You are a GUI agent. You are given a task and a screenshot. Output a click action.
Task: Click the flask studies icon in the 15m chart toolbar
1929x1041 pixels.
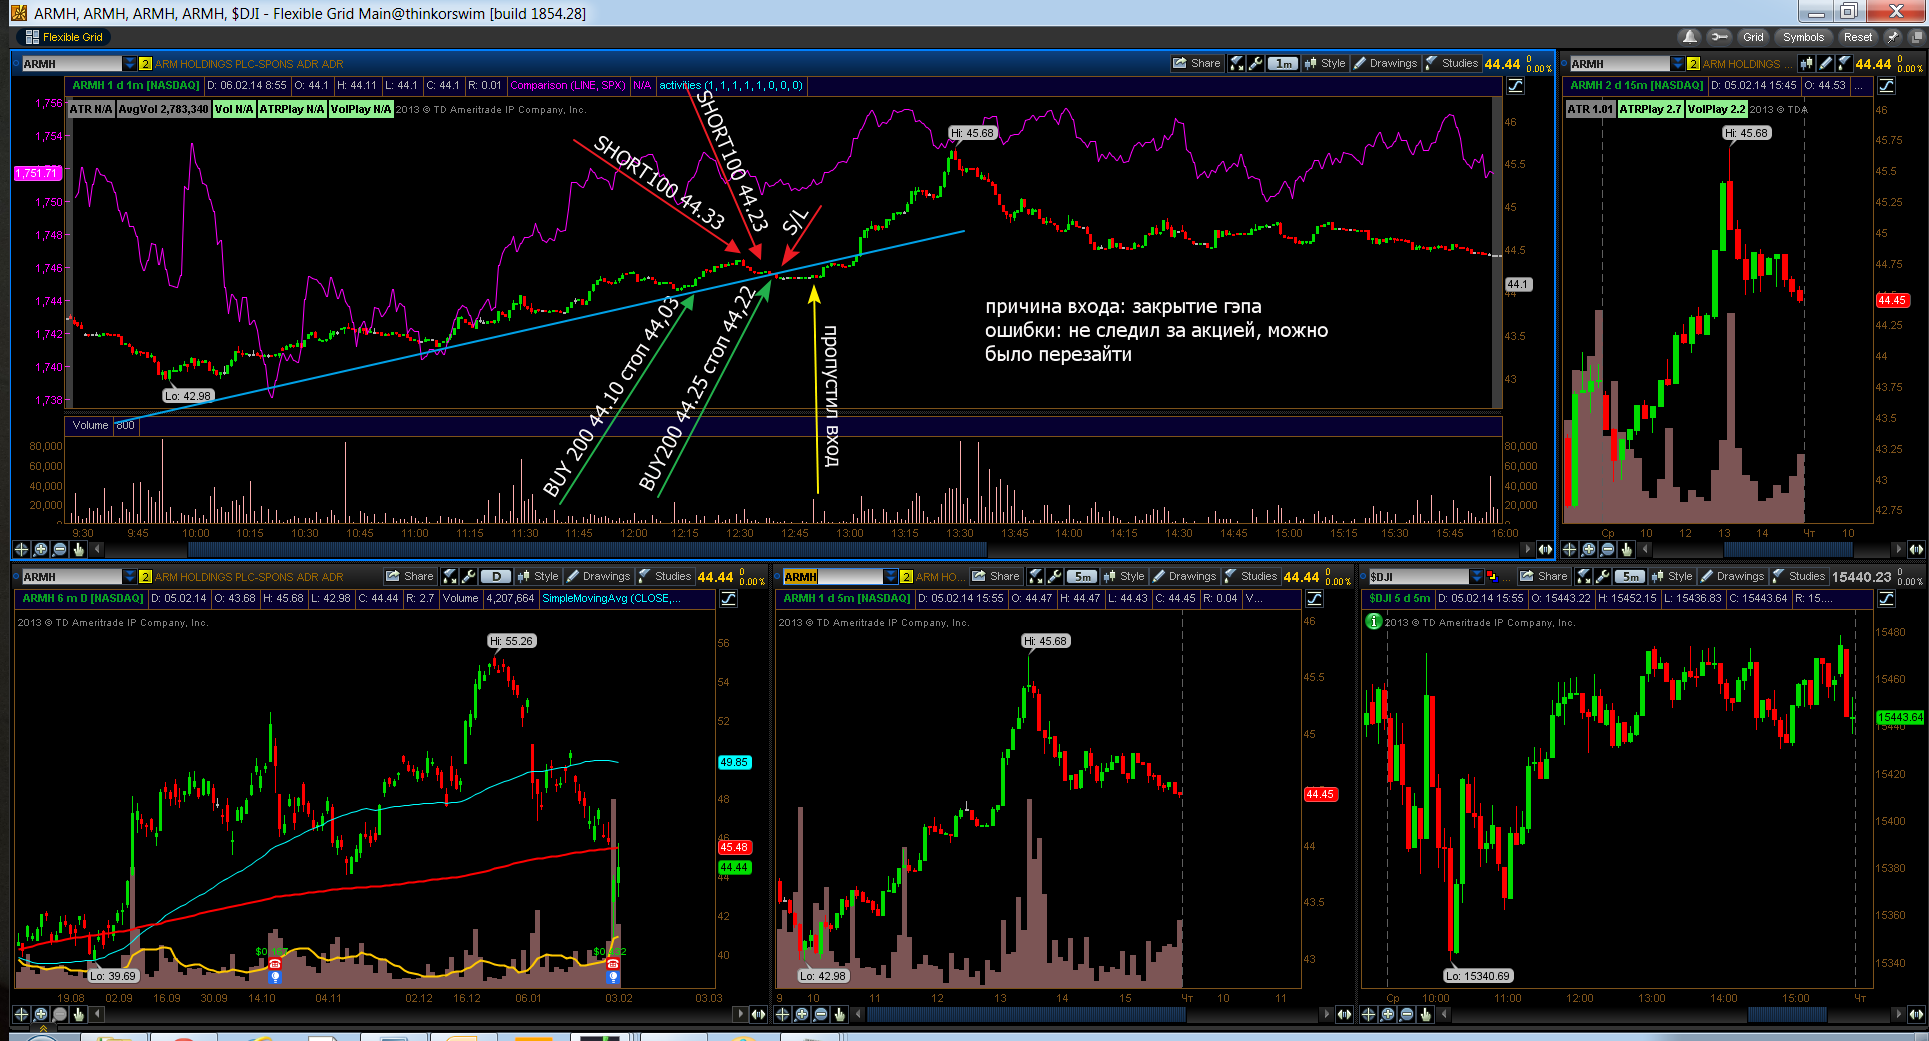pyautogui.click(x=1844, y=63)
